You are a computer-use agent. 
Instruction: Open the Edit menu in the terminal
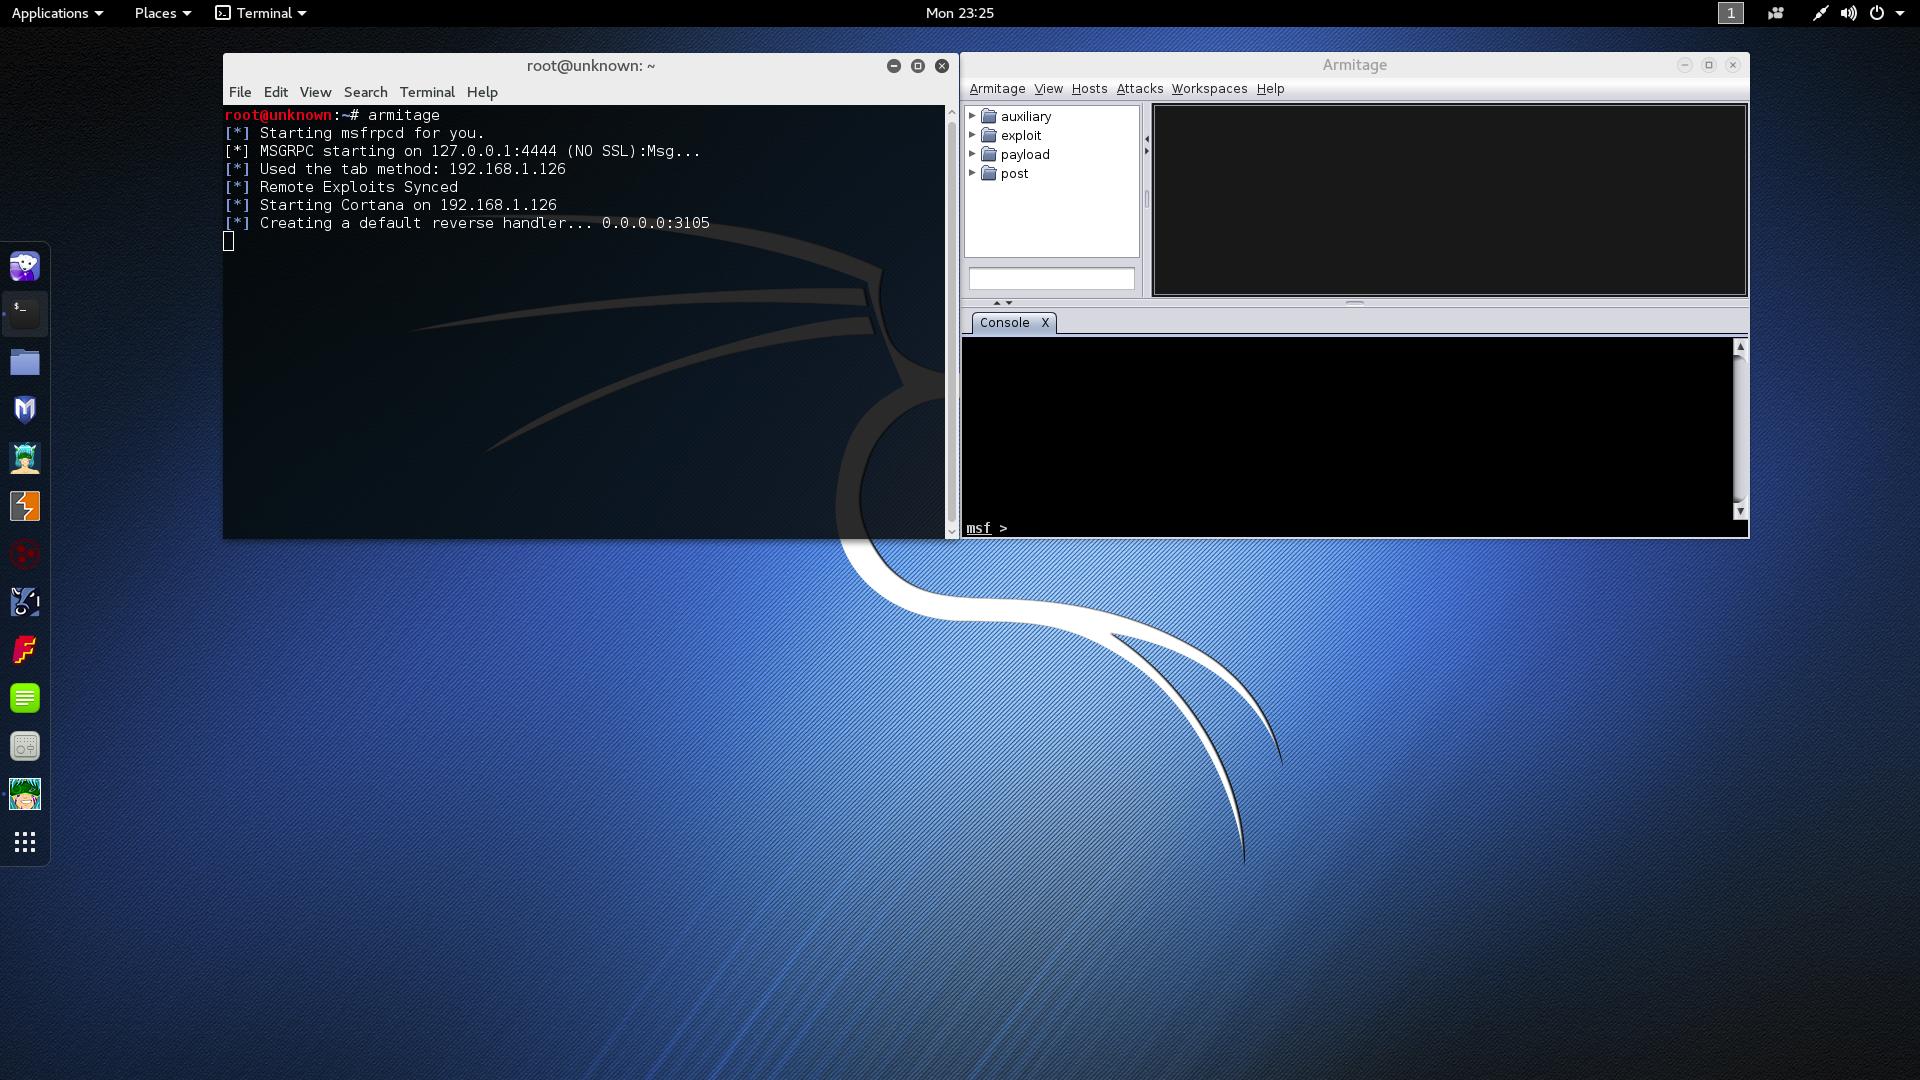[276, 92]
